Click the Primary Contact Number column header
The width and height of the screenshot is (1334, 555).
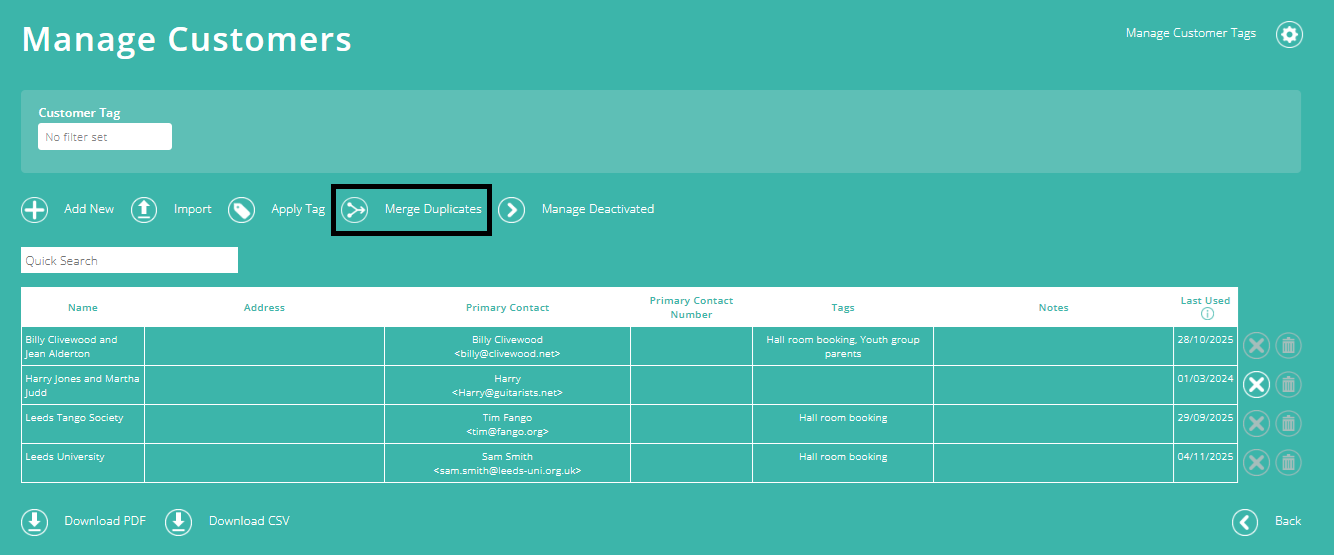coord(691,307)
